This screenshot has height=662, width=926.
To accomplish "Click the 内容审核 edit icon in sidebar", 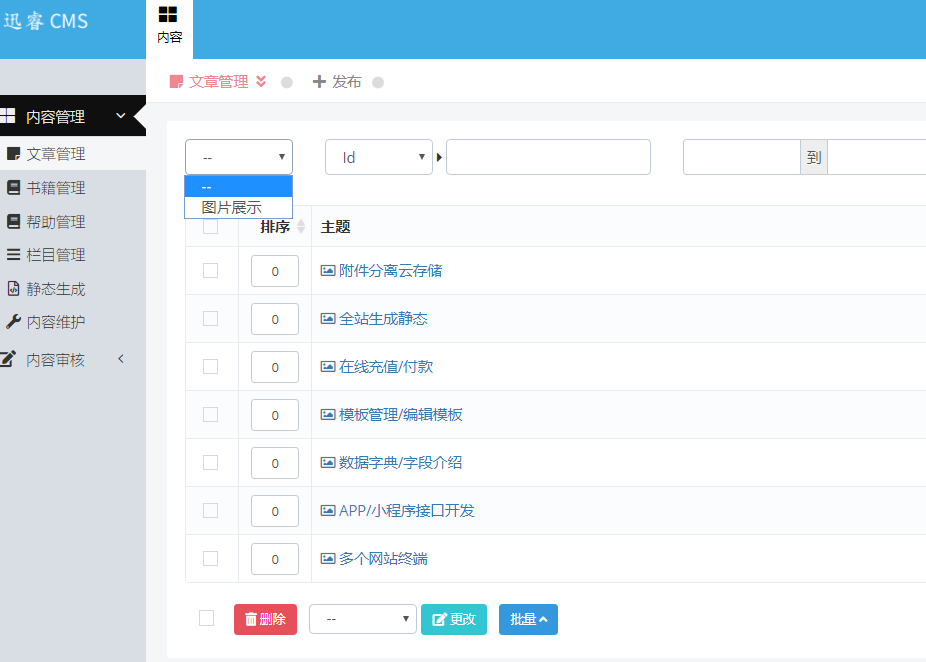I will pyautogui.click(x=8, y=359).
